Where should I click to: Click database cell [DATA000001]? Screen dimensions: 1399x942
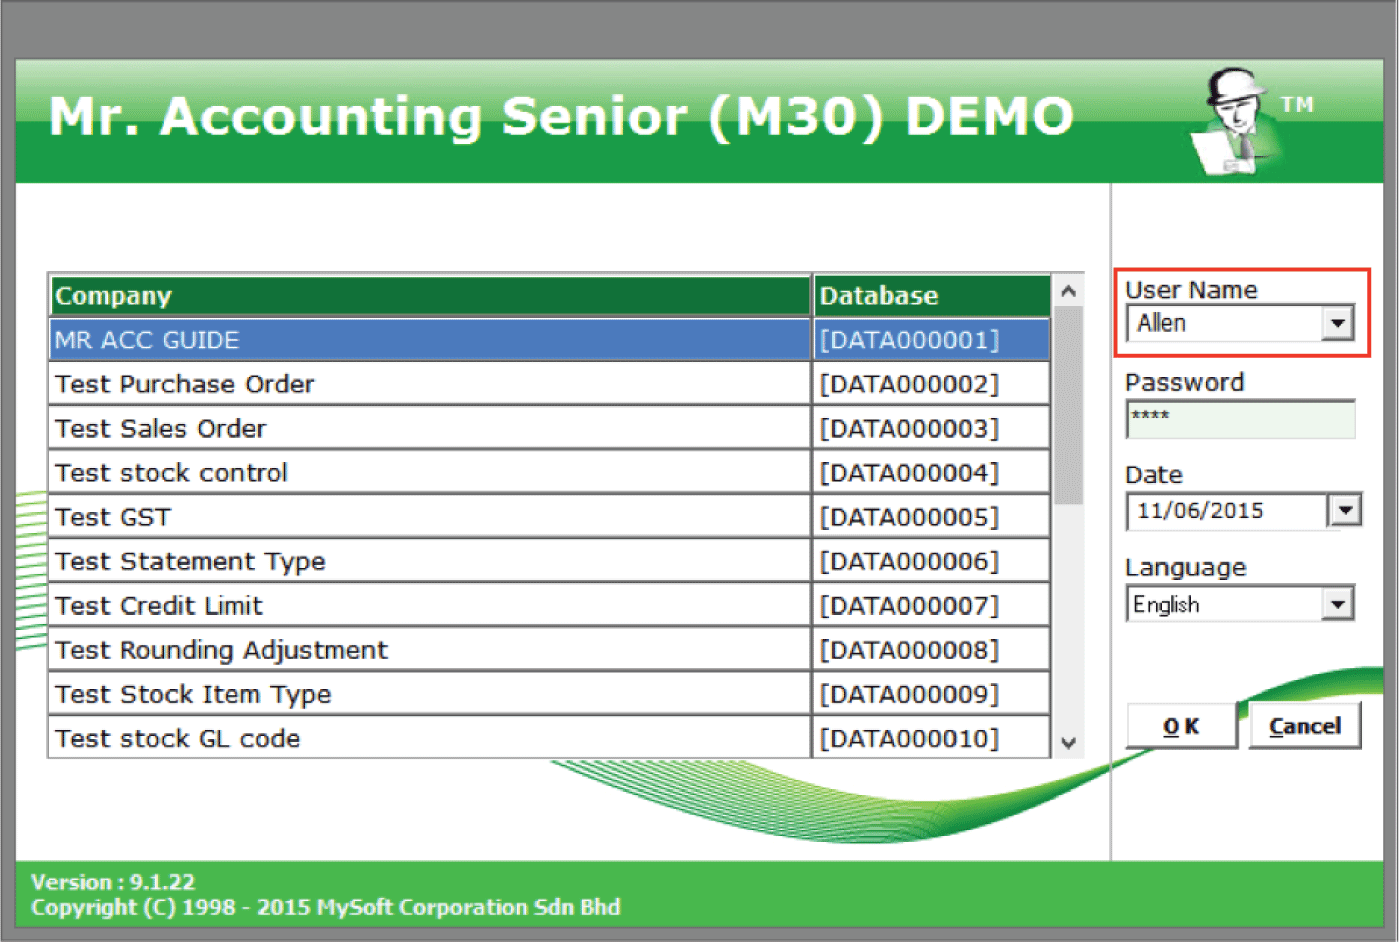(x=932, y=340)
